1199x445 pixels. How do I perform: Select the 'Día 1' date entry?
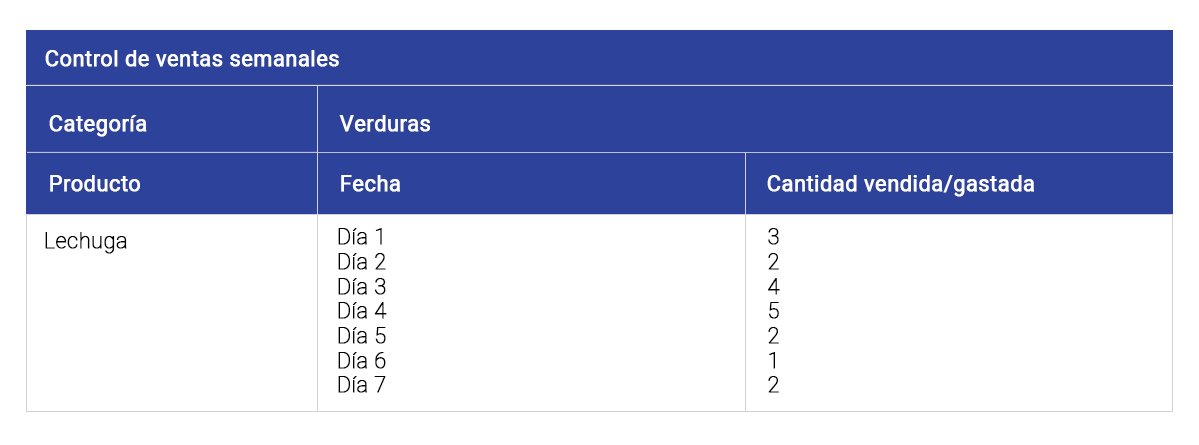361,238
